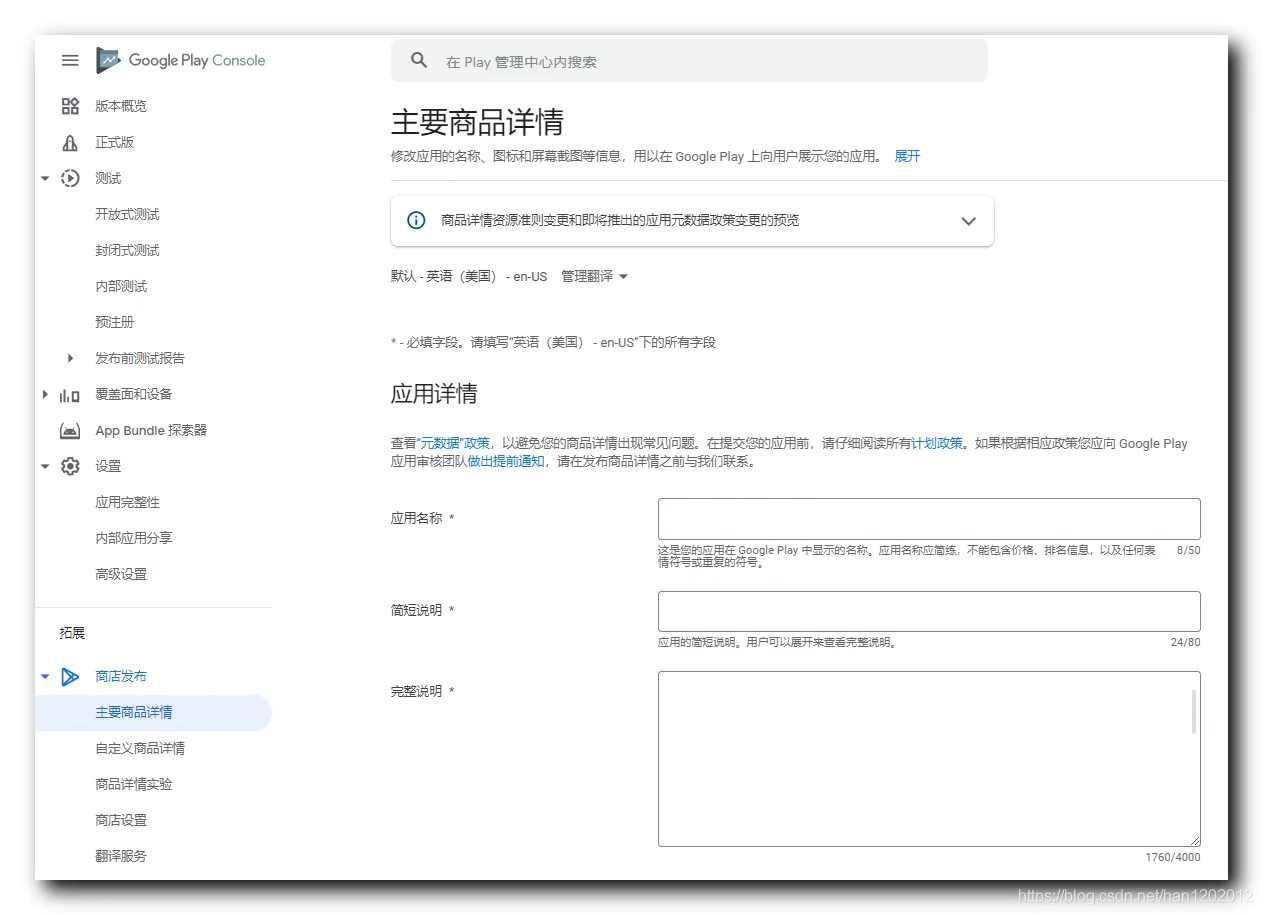Select 预注册 in the sidebar
1263x915 pixels.
[x=115, y=322]
